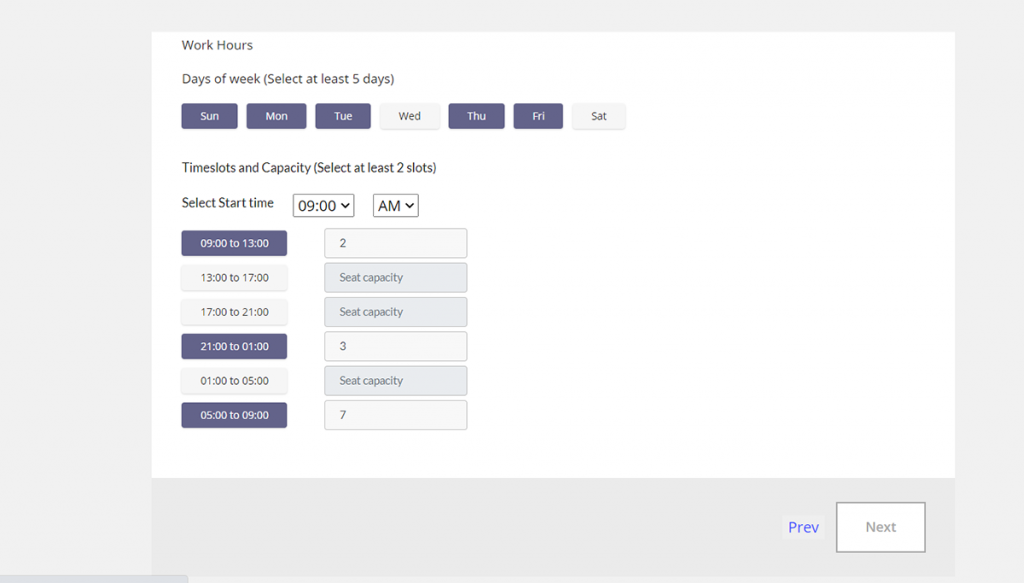Deselect the 21:00 to 01:00 timeslot
The image size is (1024, 583).
(x=234, y=346)
